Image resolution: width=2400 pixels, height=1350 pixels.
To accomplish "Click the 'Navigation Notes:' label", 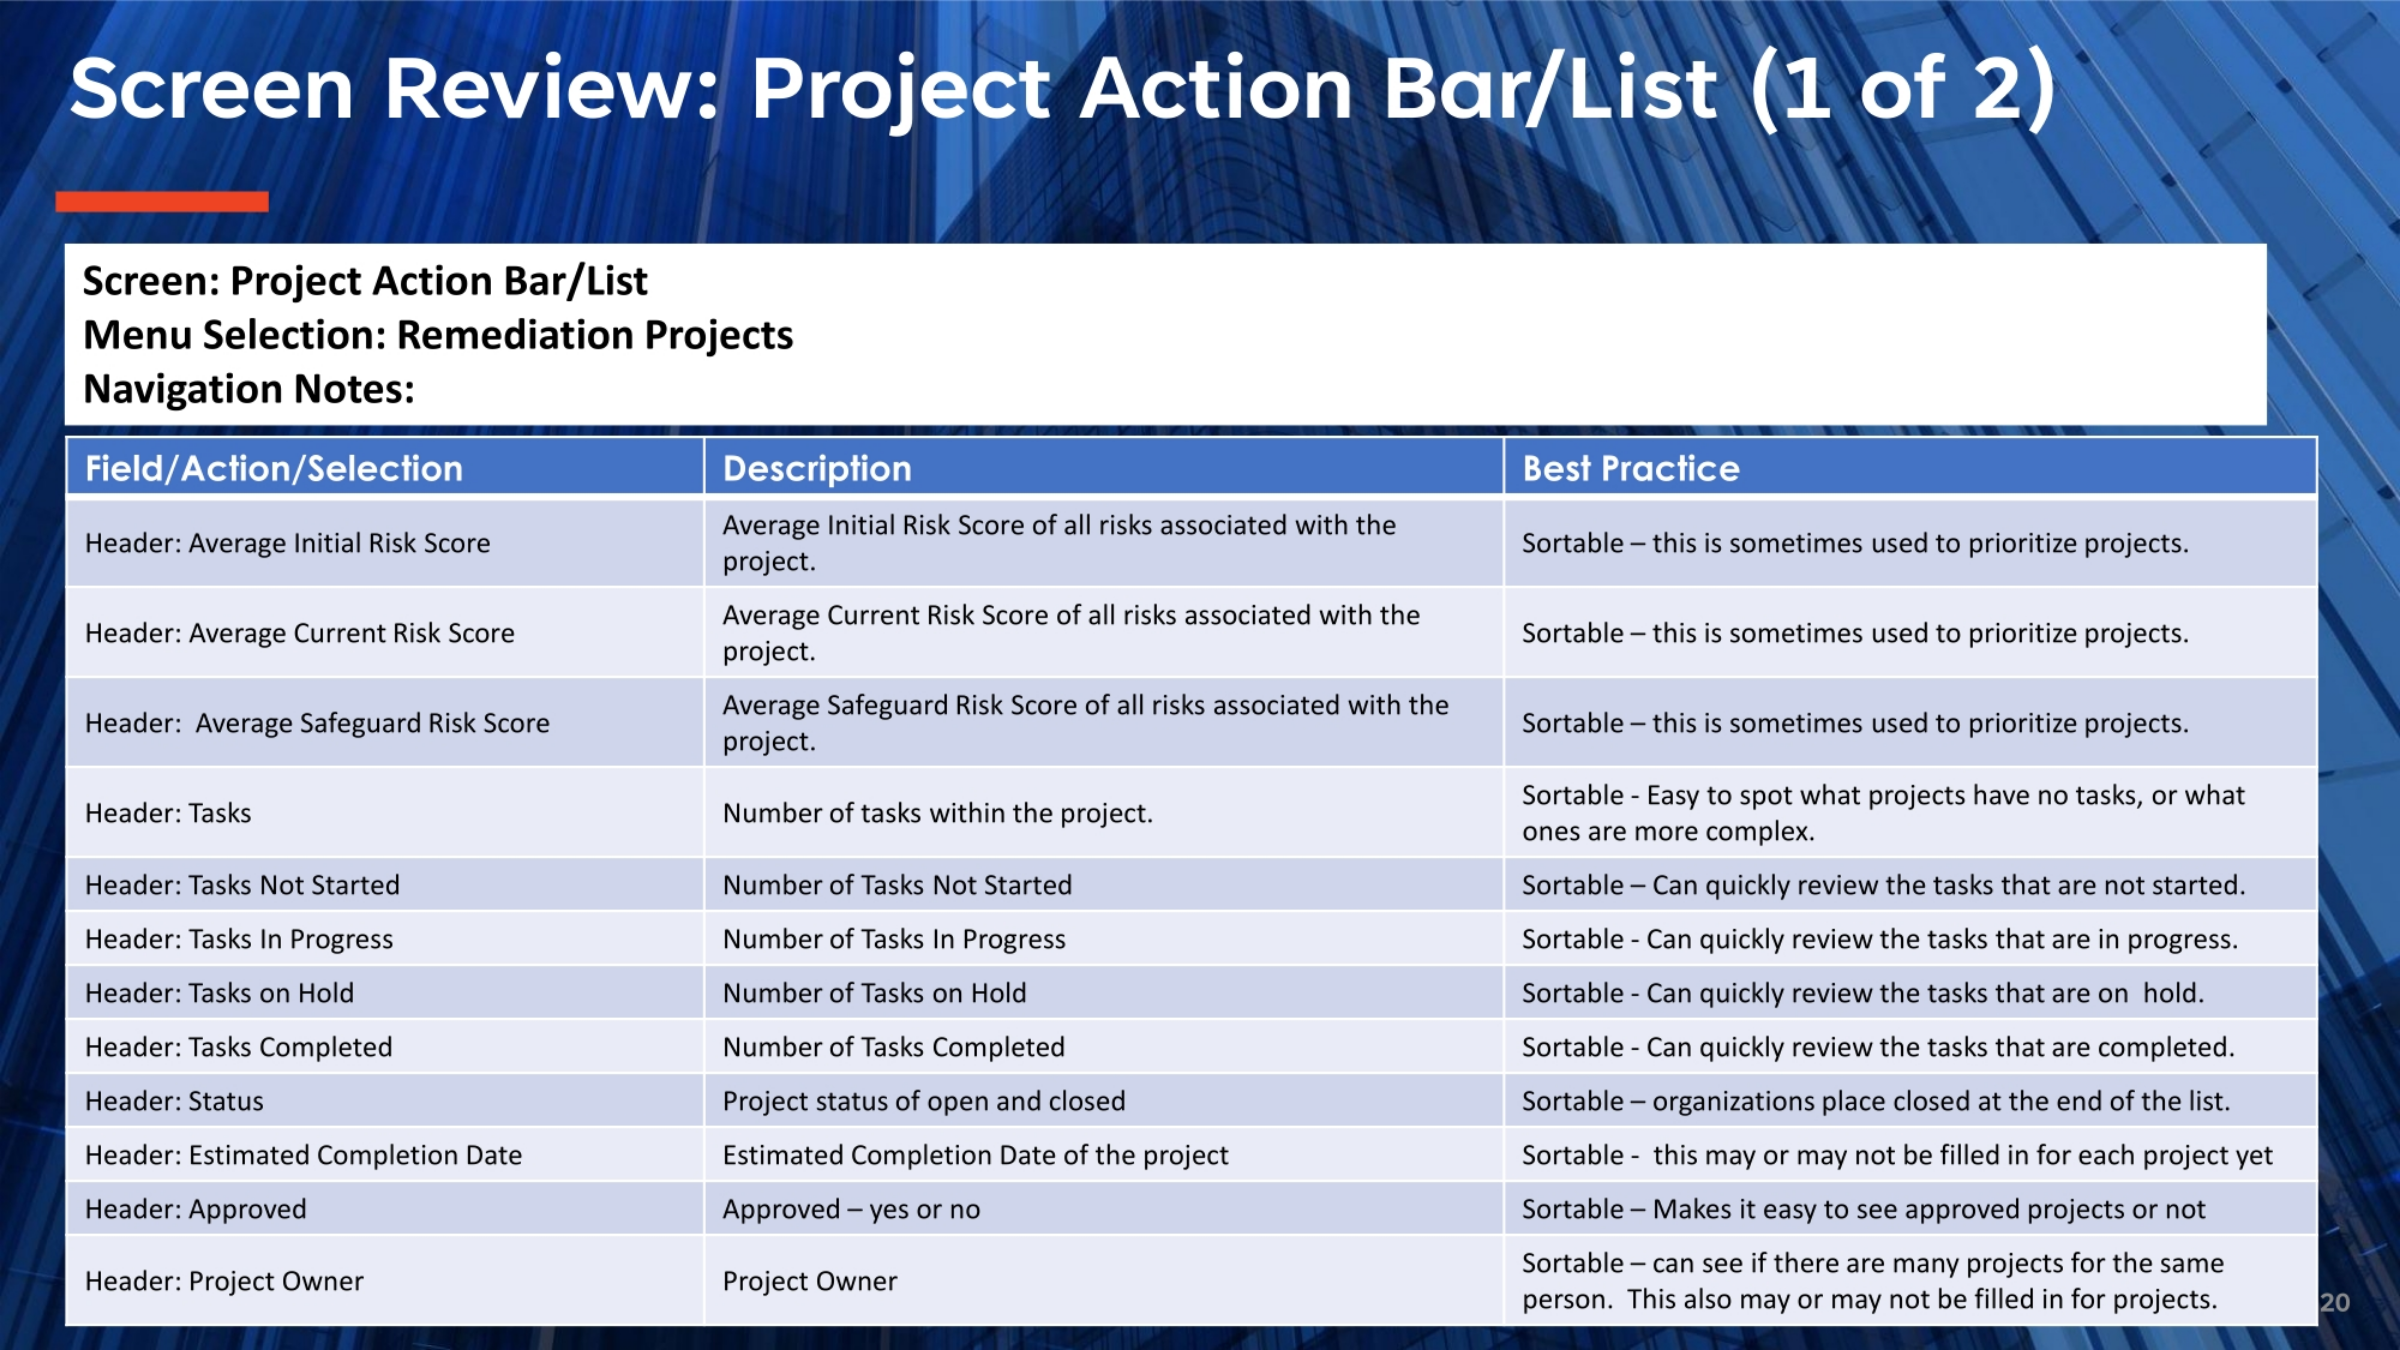I will point(249,389).
